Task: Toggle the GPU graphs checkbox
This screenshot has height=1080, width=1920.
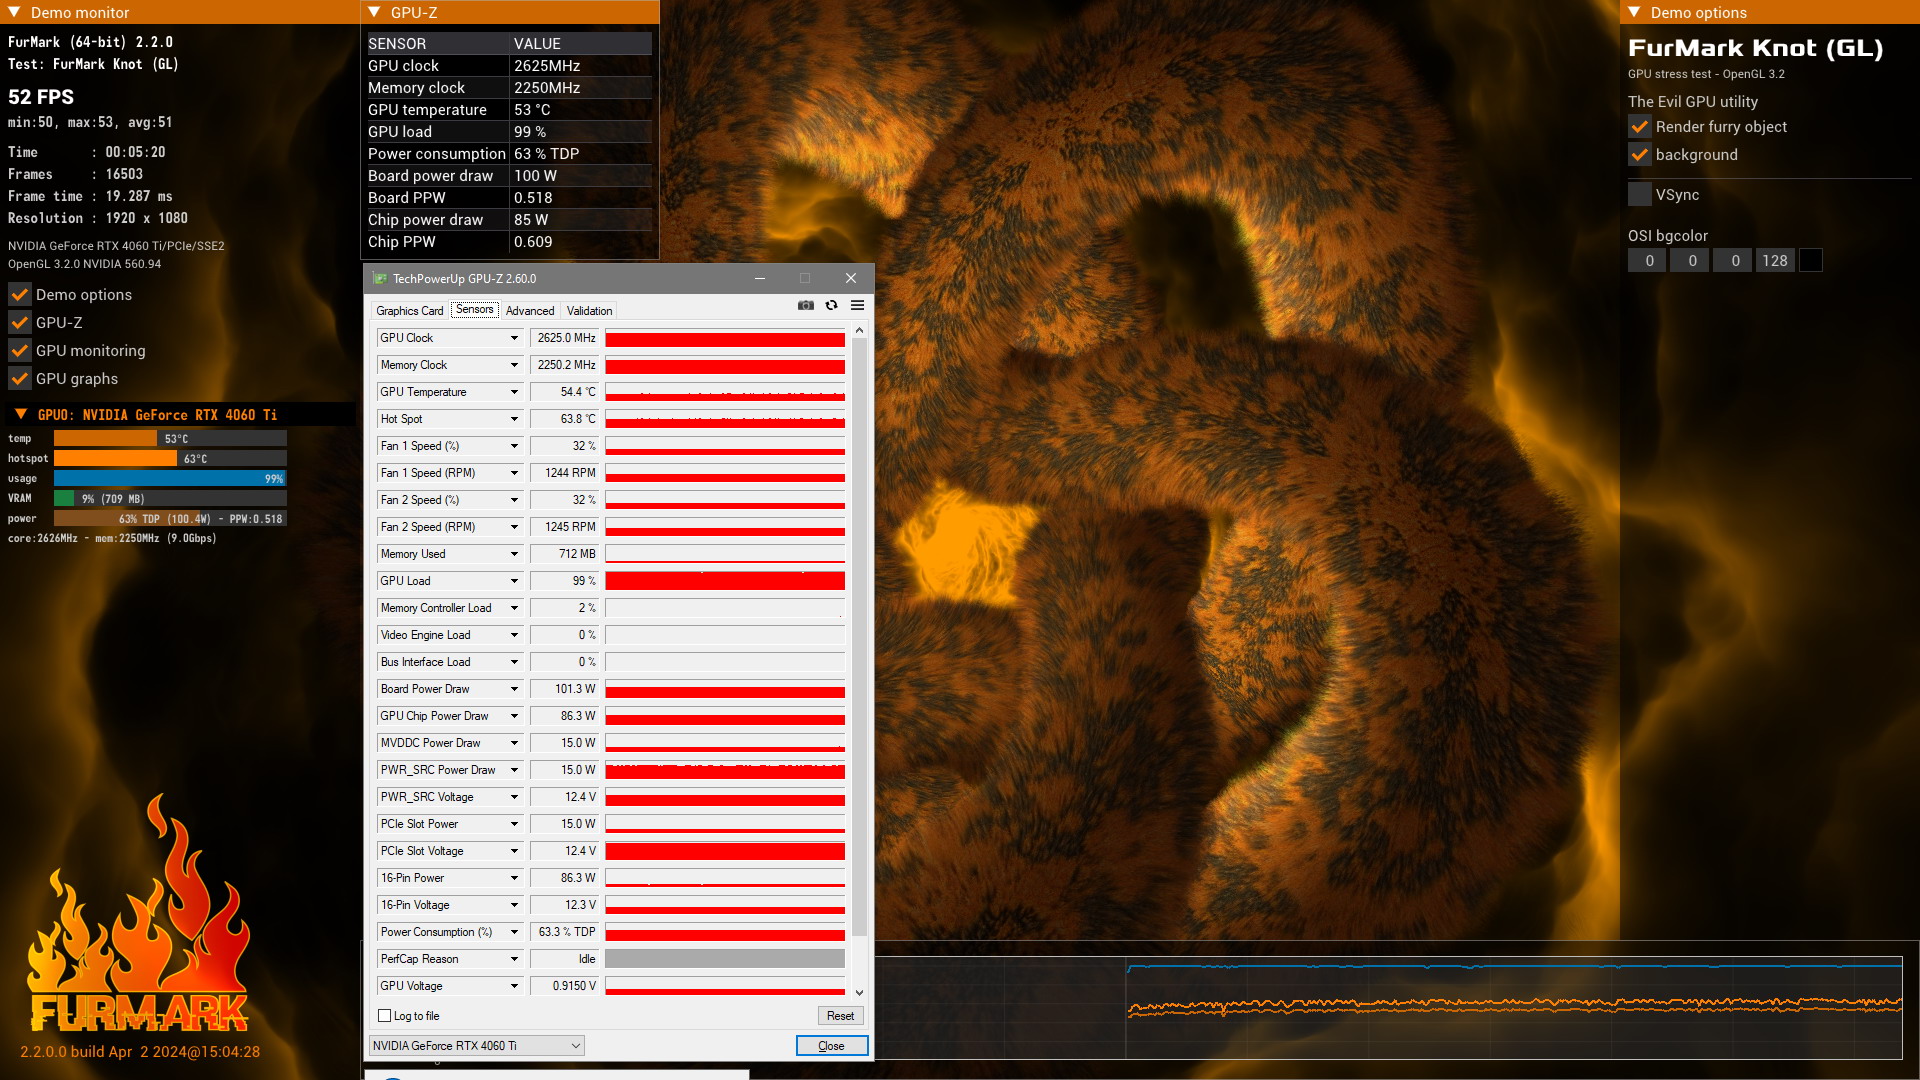Action: point(20,379)
